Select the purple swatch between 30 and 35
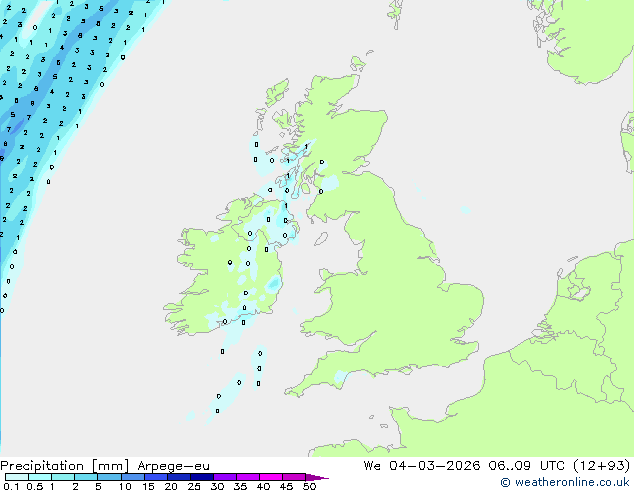The height and width of the screenshot is (490, 634). (x=224, y=477)
